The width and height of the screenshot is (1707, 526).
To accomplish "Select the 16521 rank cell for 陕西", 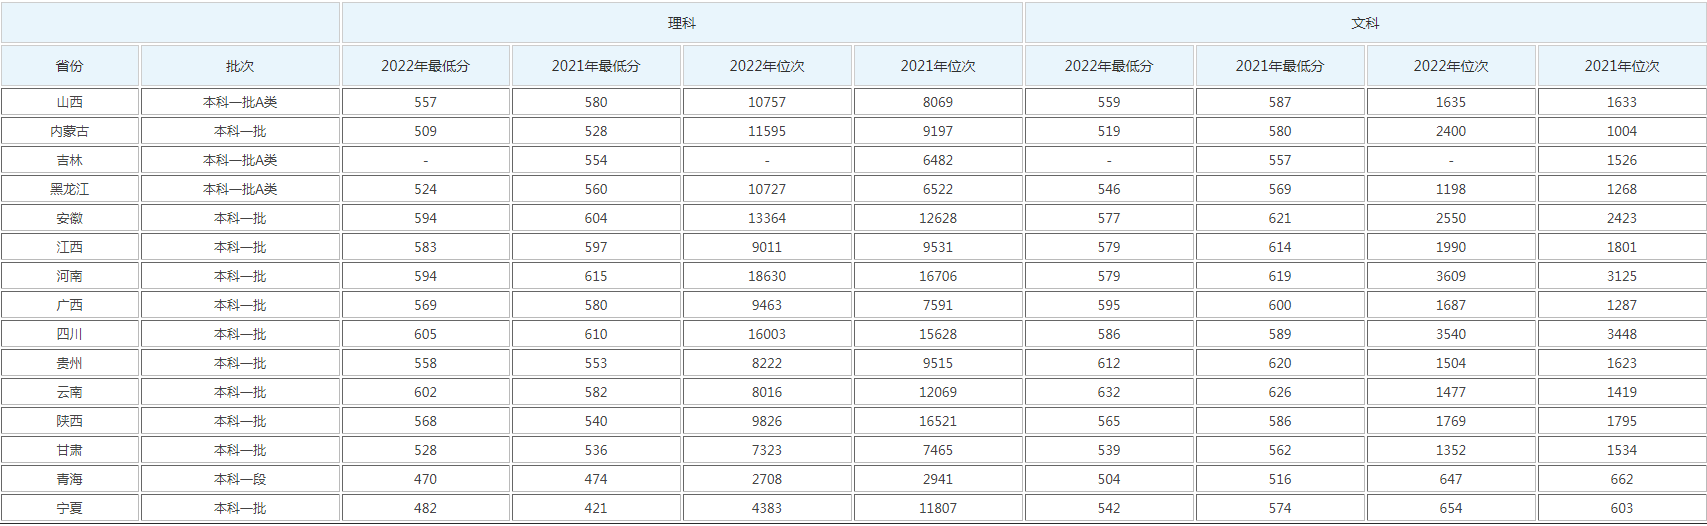I will (938, 421).
